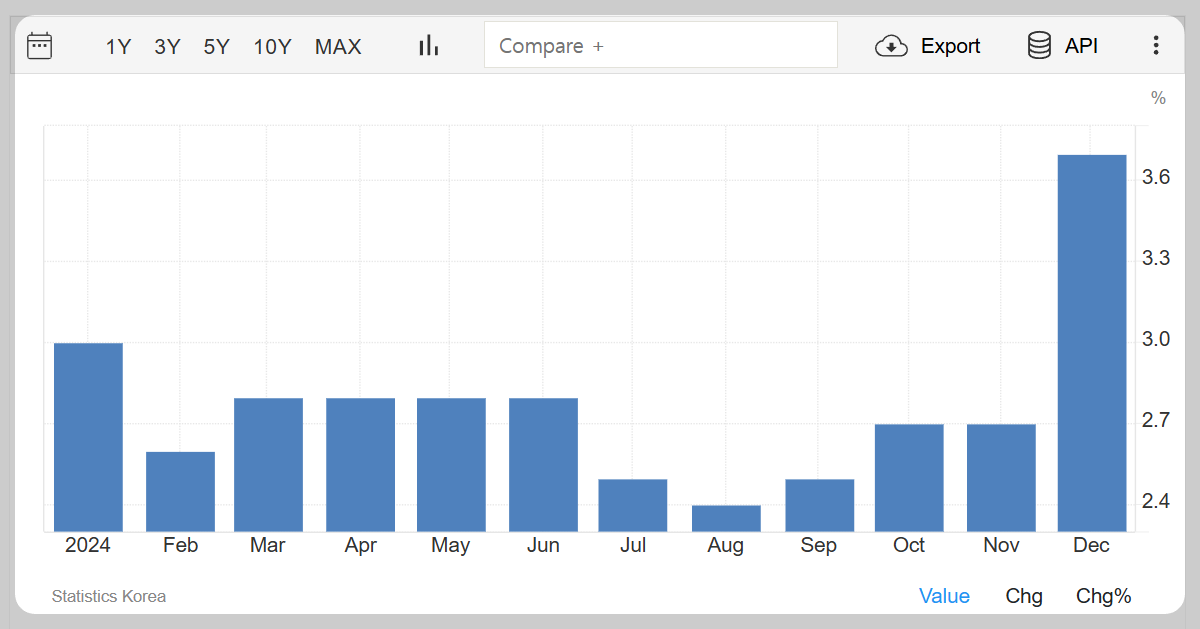1200x629 pixels.
Task: Click the 3.3 y-axis label
Action: [1156, 258]
